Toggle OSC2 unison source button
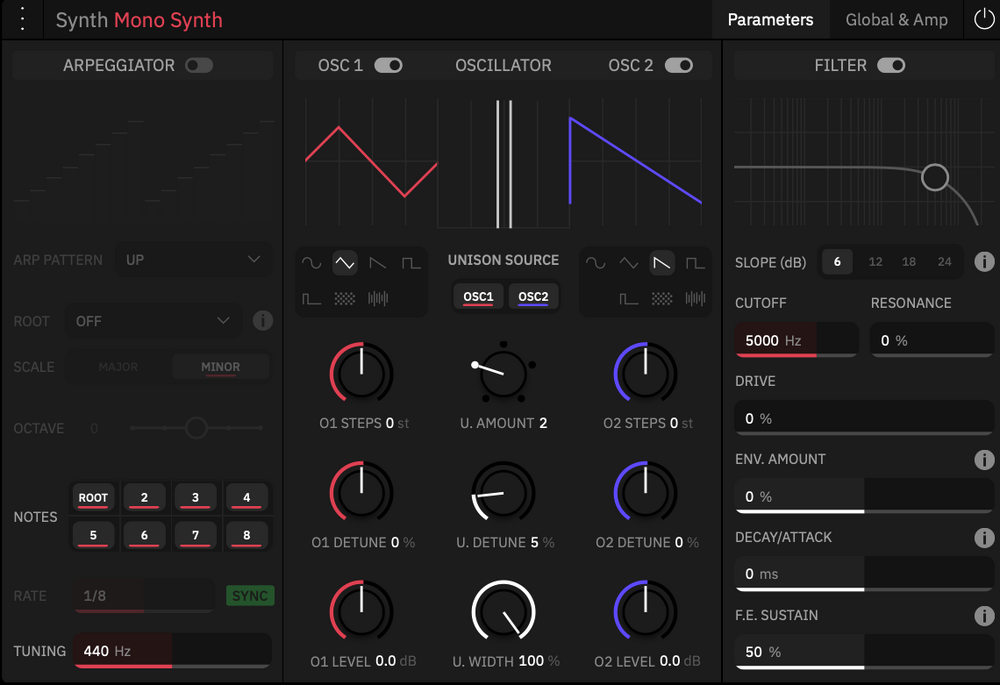Image resolution: width=1000 pixels, height=685 pixels. 533,297
